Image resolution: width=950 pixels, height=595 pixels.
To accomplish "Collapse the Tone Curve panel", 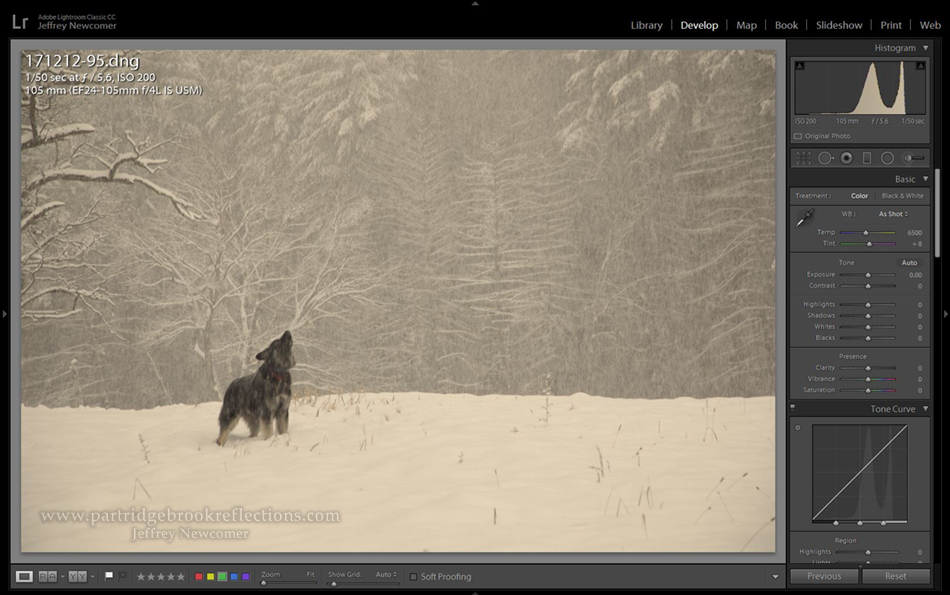I will [925, 409].
